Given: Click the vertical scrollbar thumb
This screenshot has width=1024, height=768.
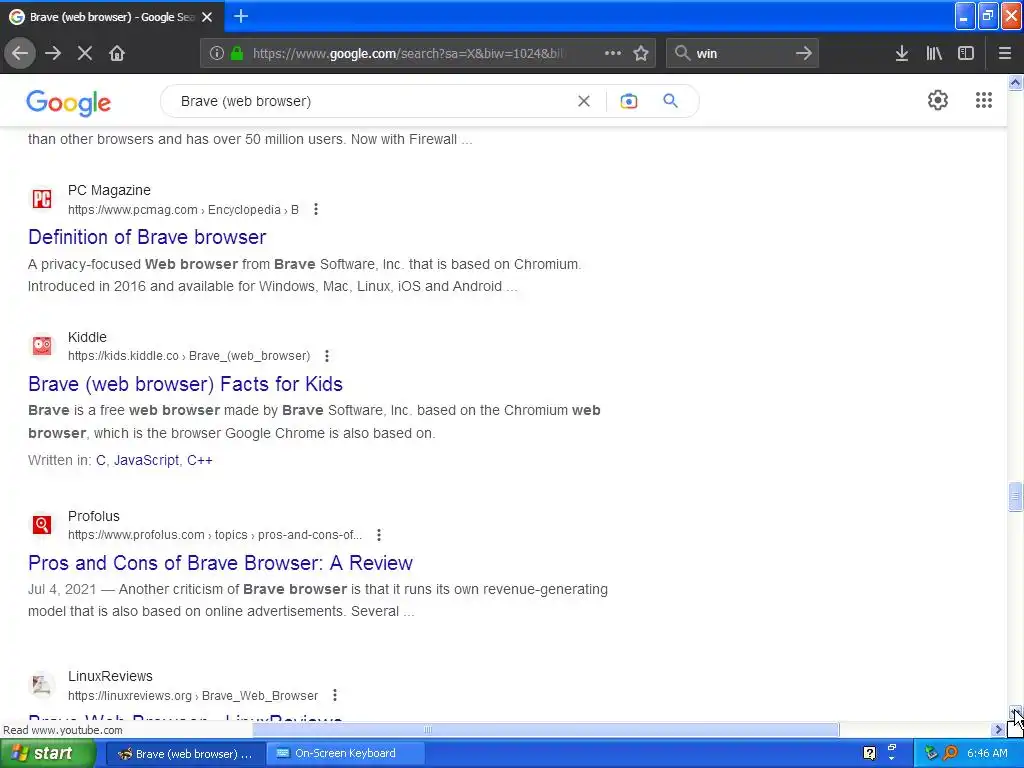Looking at the screenshot, I should tap(1015, 497).
